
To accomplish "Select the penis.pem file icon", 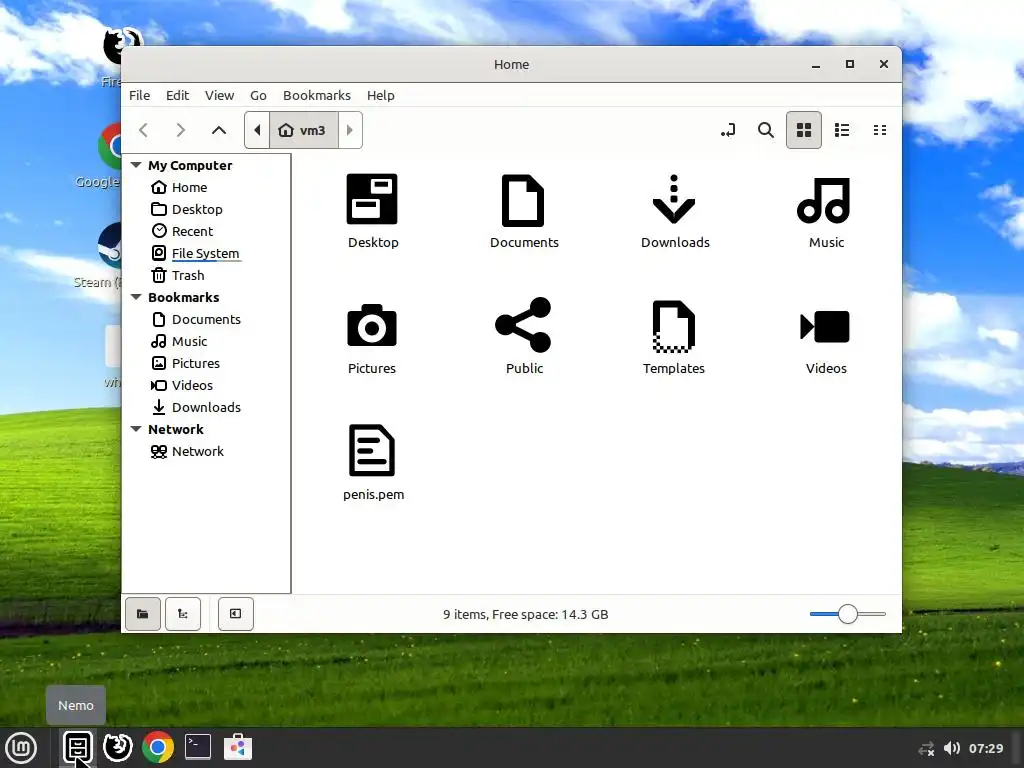I will (x=372, y=450).
